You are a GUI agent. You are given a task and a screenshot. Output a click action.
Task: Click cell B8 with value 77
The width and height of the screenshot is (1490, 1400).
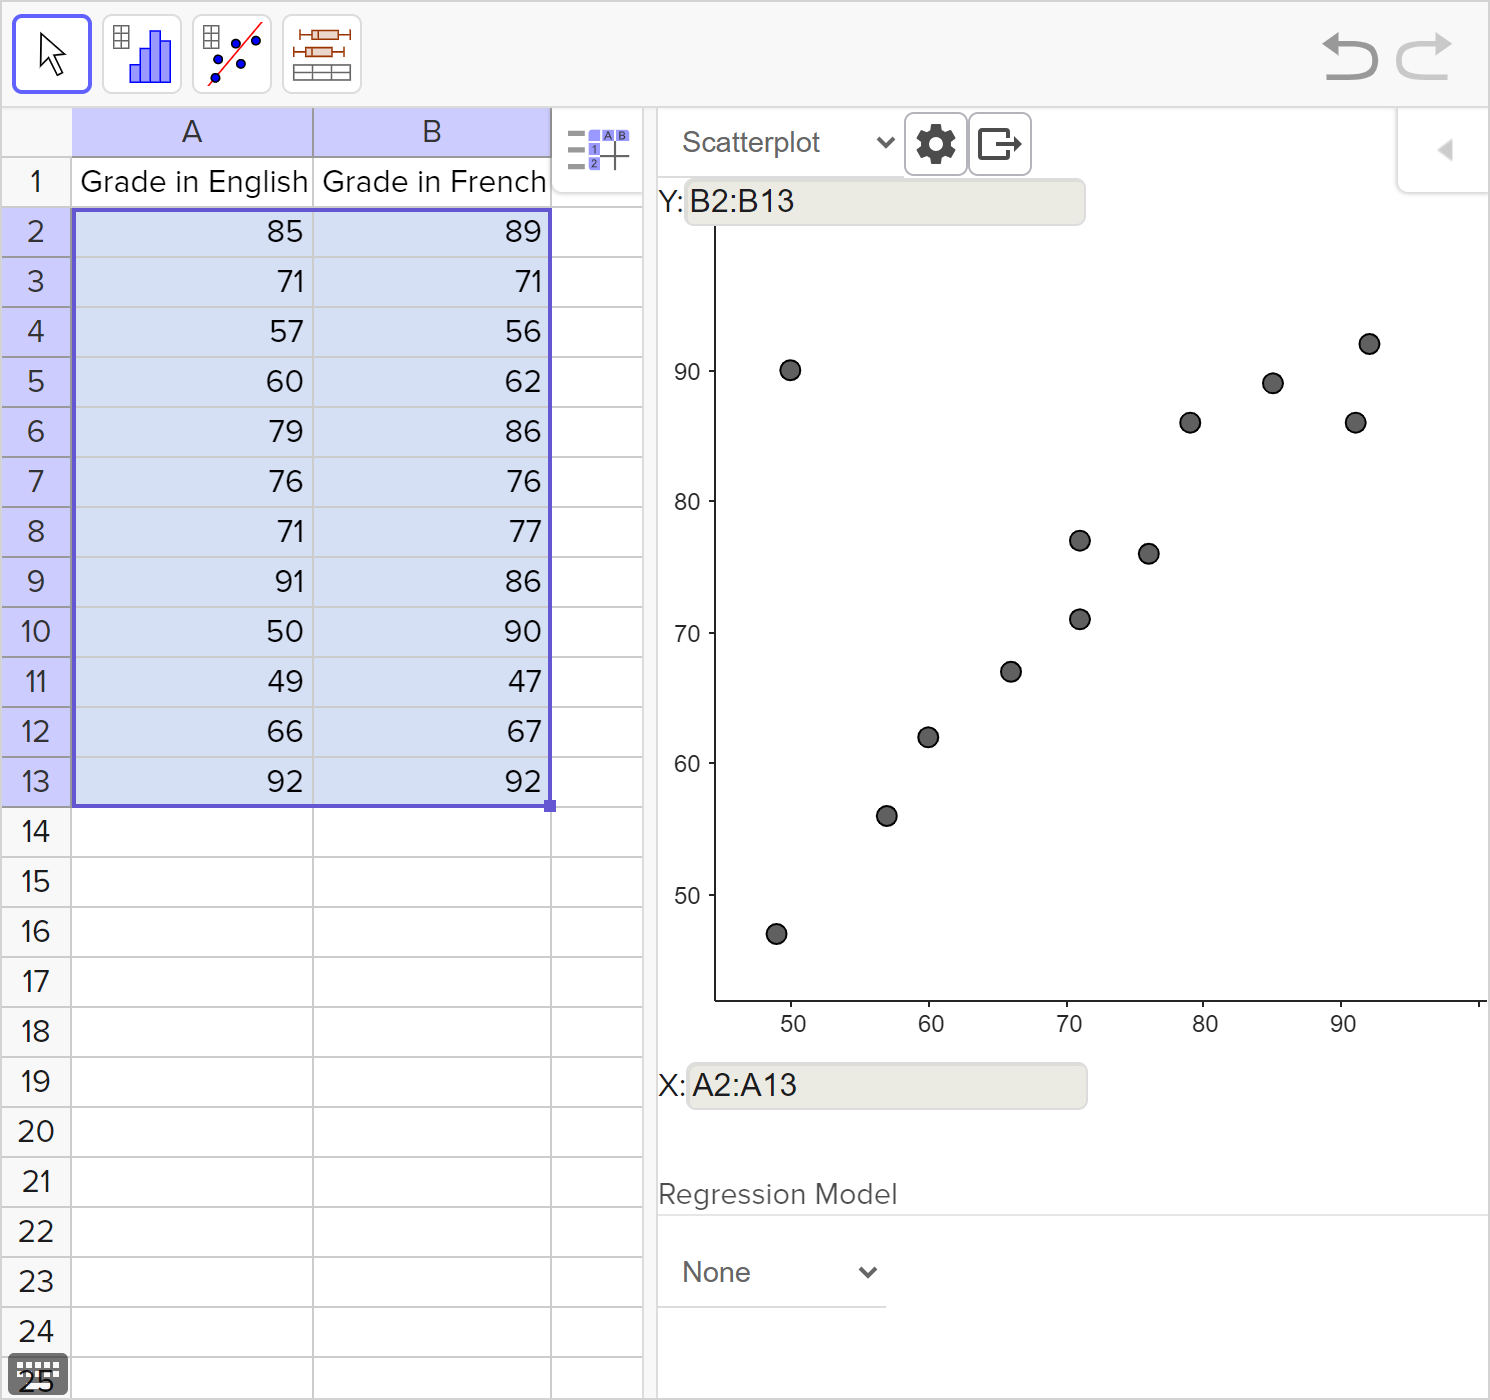tap(432, 532)
